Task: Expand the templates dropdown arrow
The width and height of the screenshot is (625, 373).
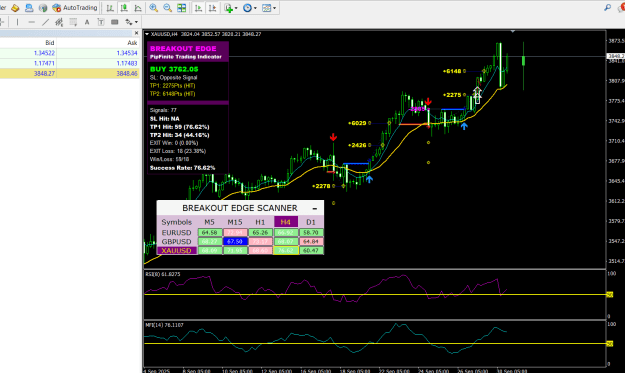Action: [x=274, y=8]
